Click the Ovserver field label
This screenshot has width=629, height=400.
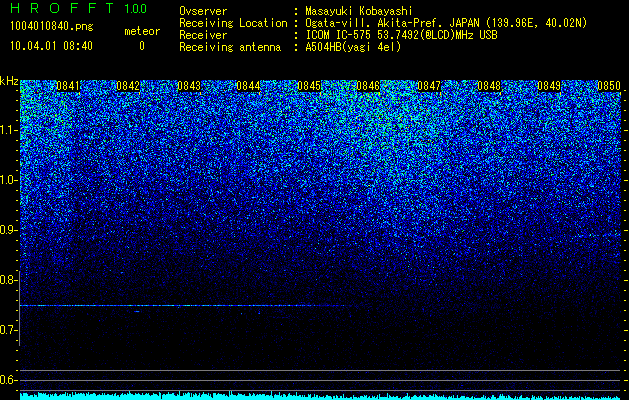click(203, 11)
